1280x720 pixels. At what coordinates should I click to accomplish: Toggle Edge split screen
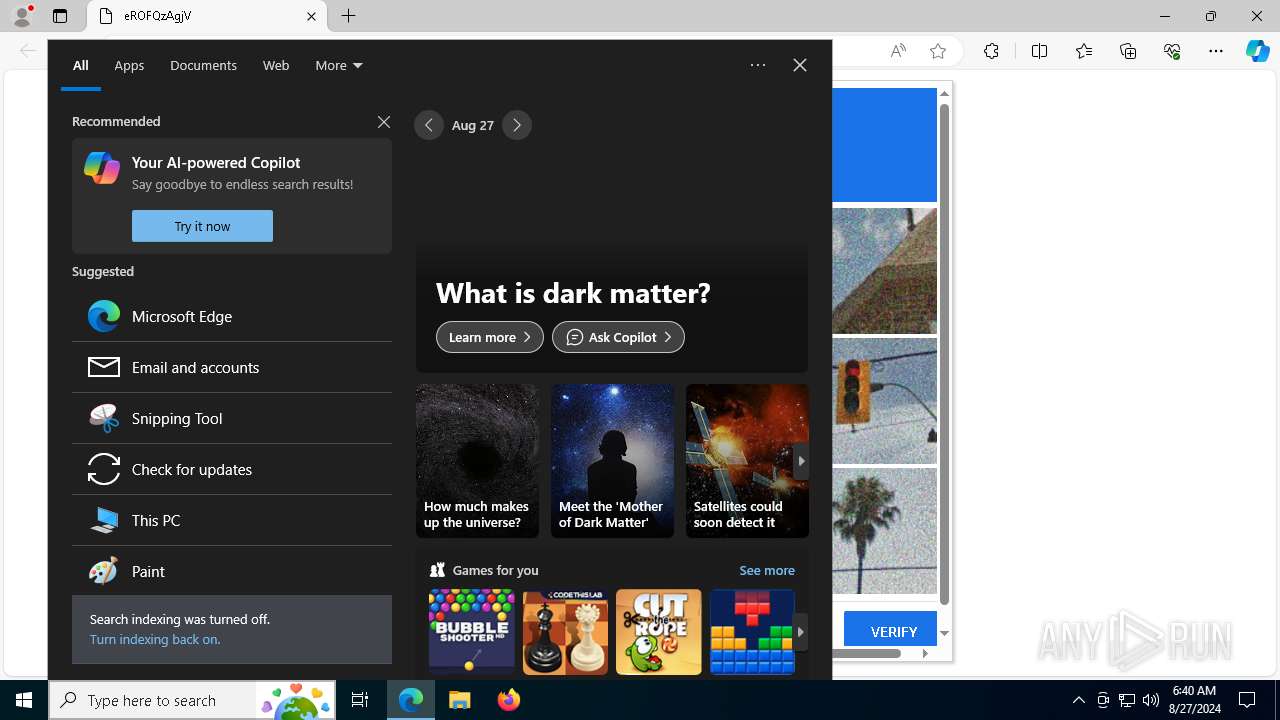pyautogui.click(x=1040, y=51)
